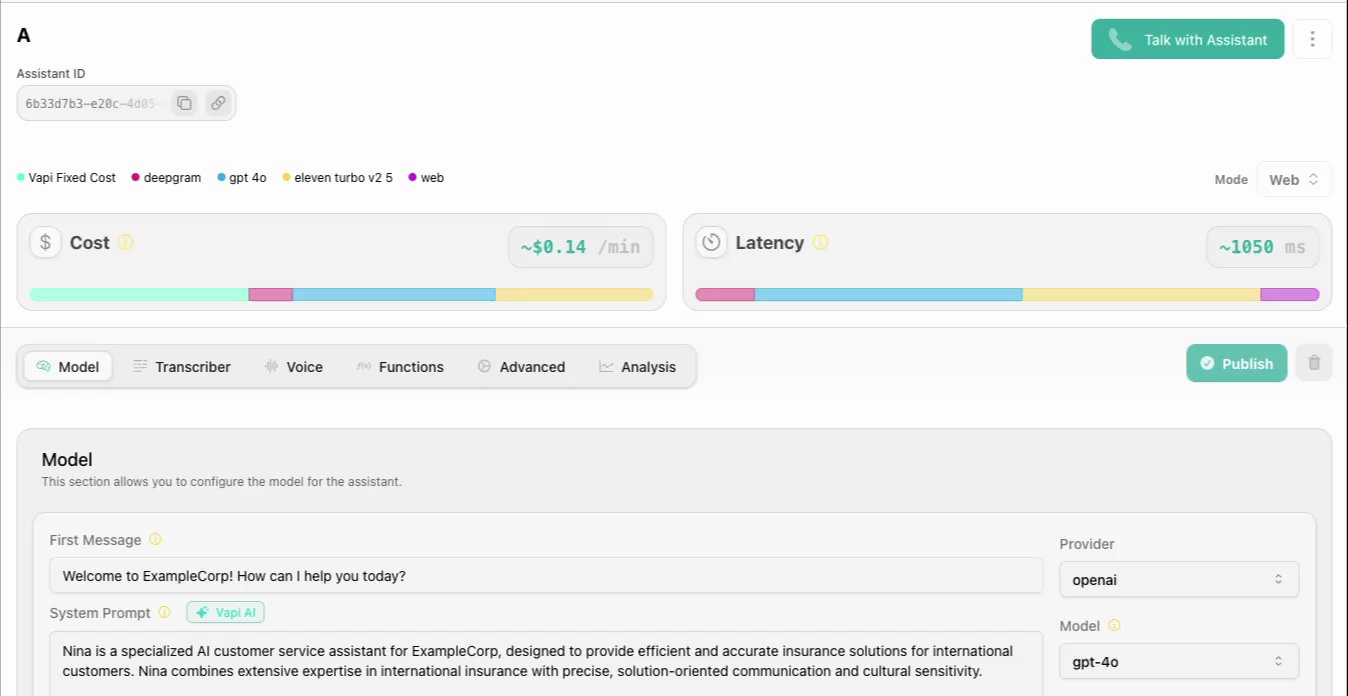Viewport: 1348px width, 696px height.
Task: Click the yellow segment of Latency bar
Action: pyautogui.click(x=1141, y=295)
